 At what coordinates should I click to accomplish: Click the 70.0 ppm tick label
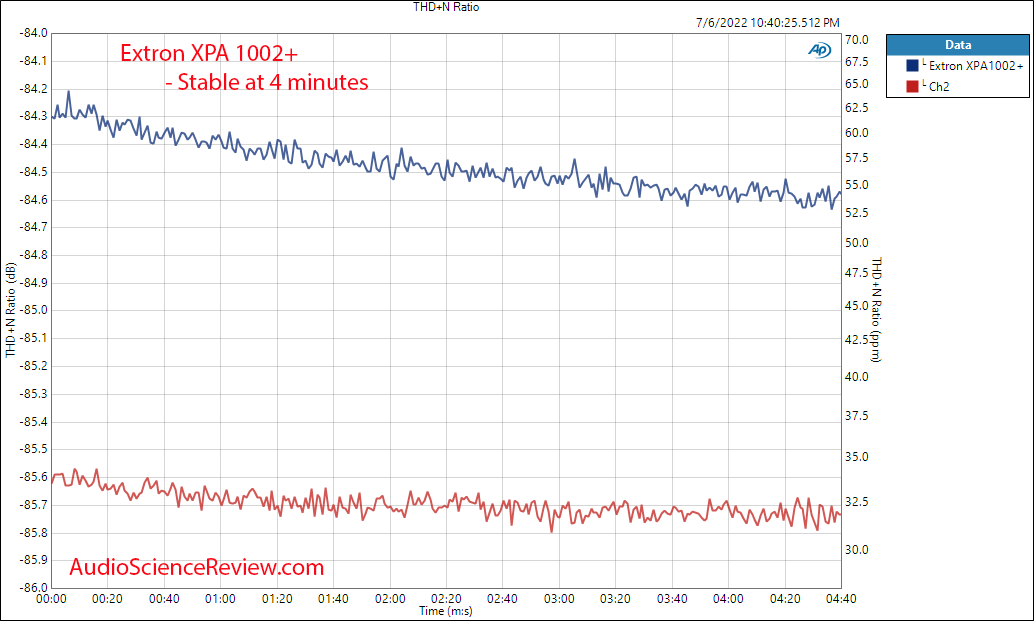pos(857,40)
